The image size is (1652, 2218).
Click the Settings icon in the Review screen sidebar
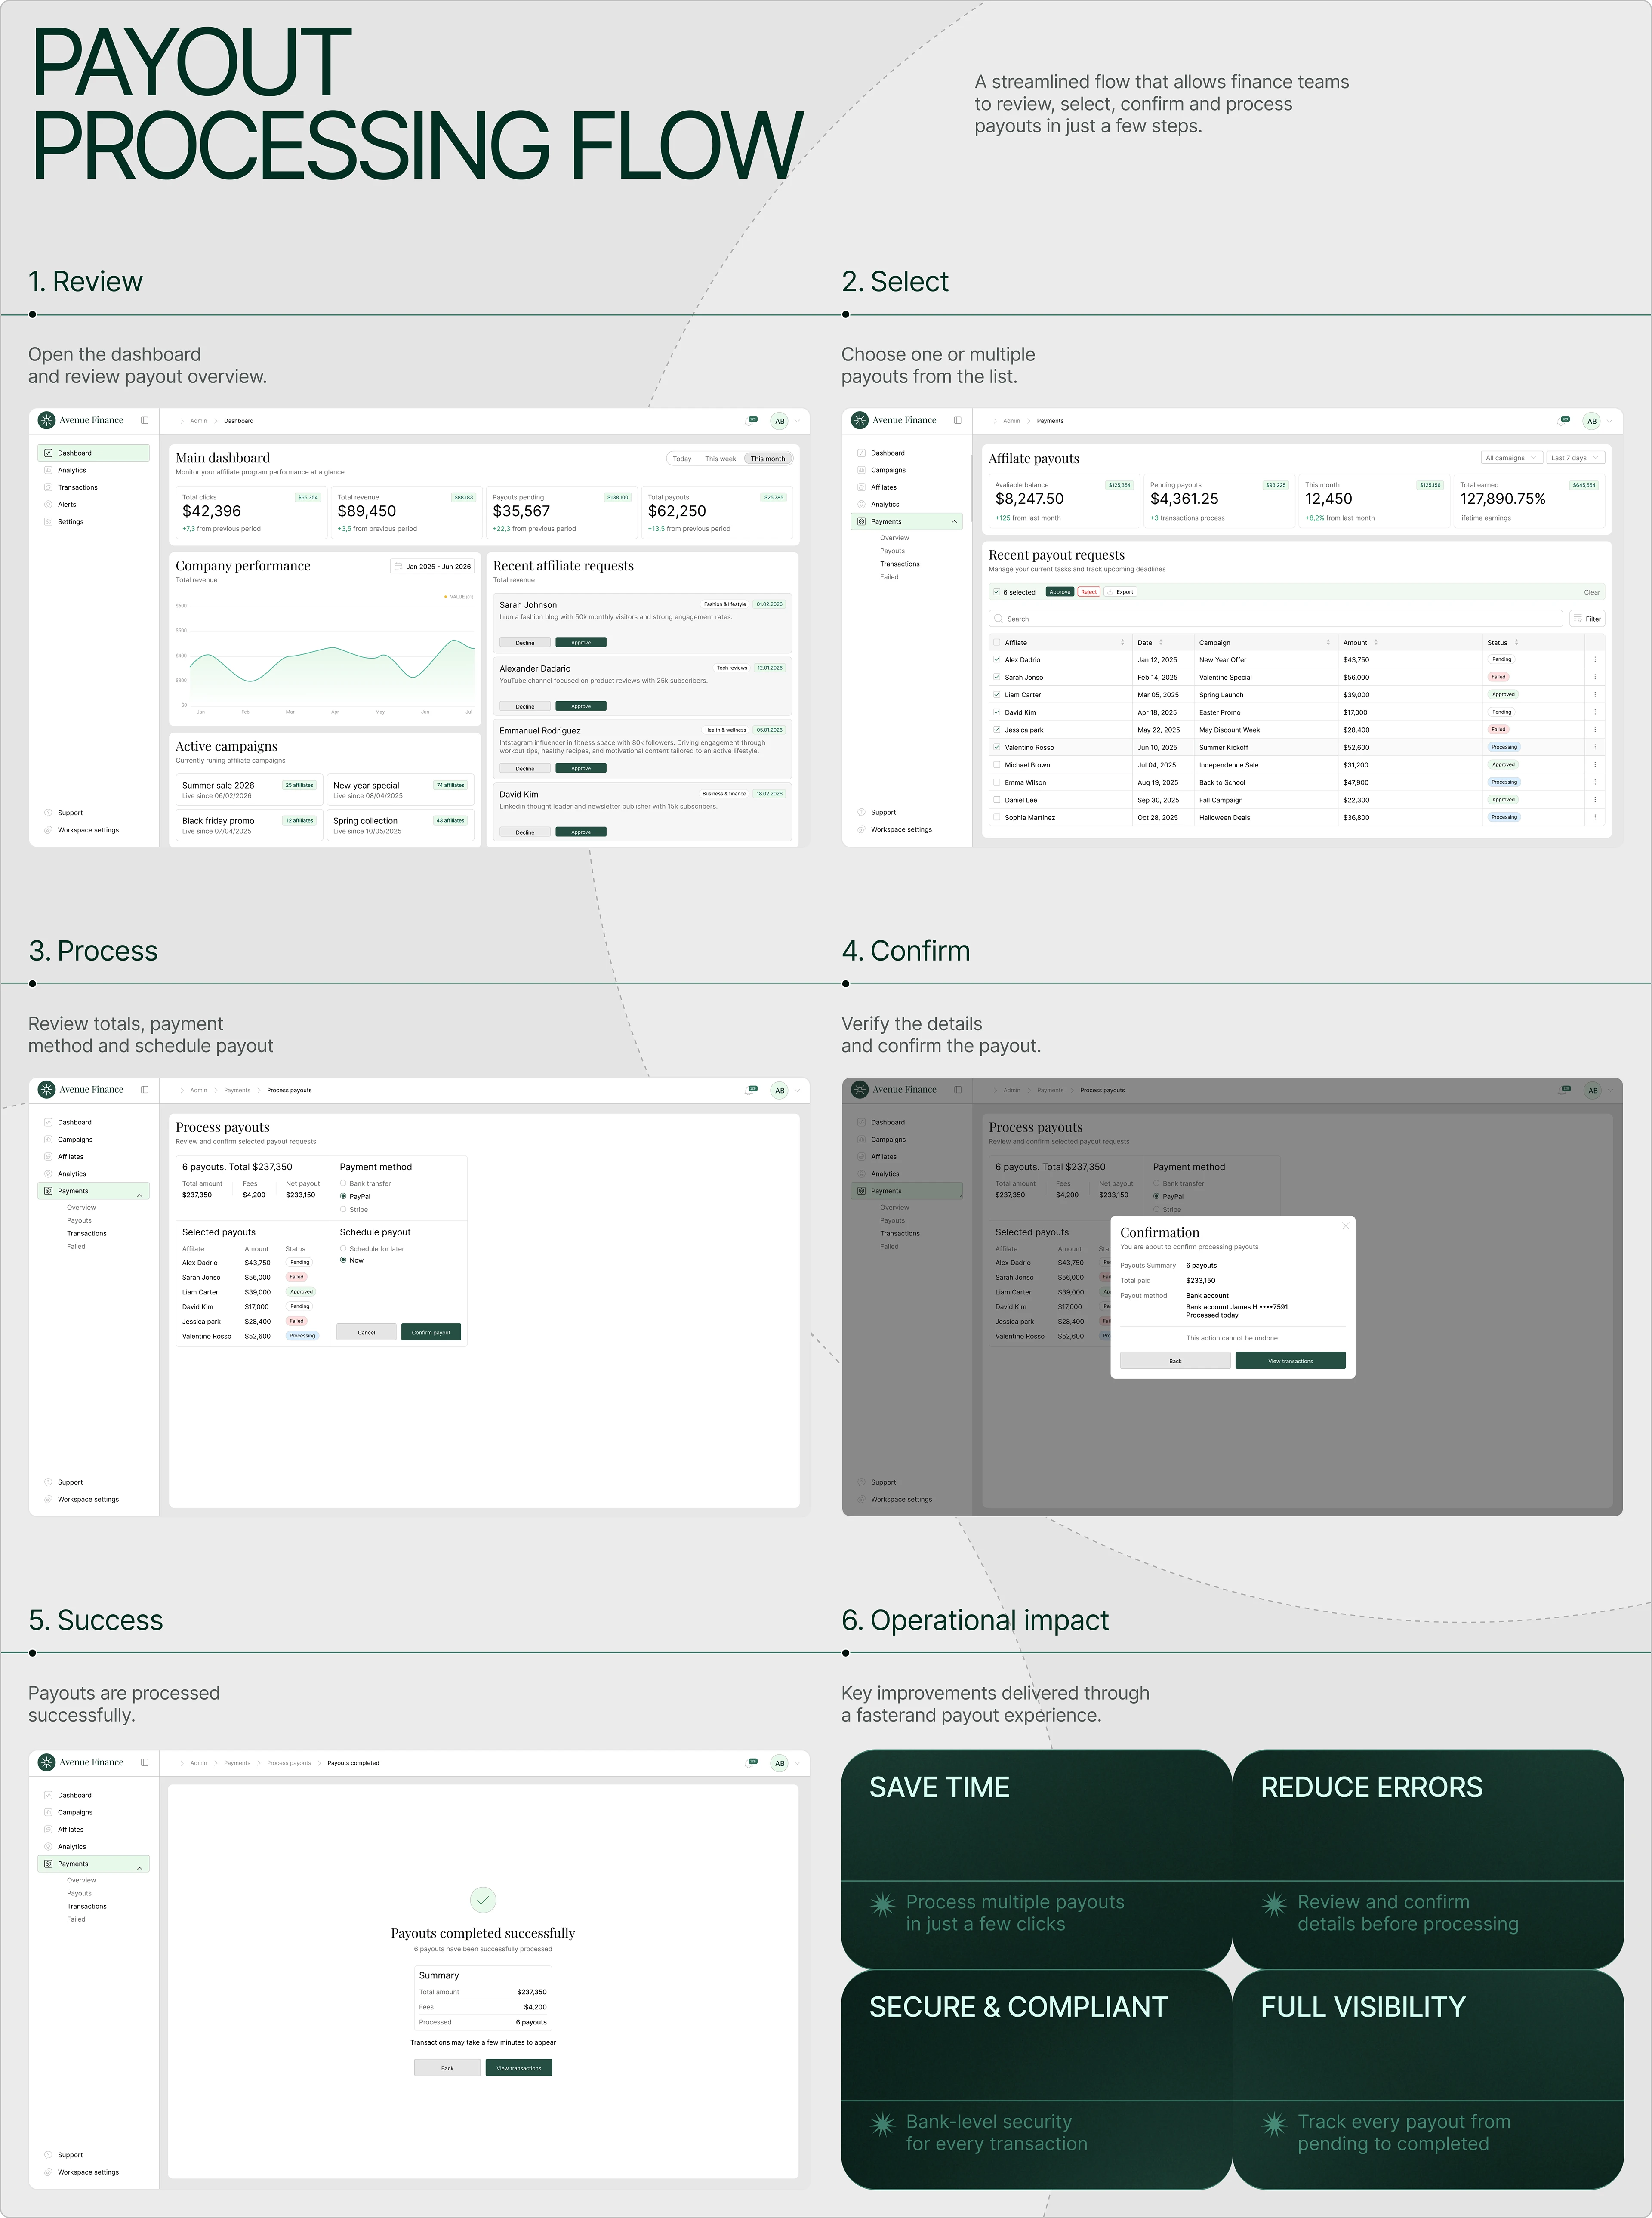pos(48,522)
